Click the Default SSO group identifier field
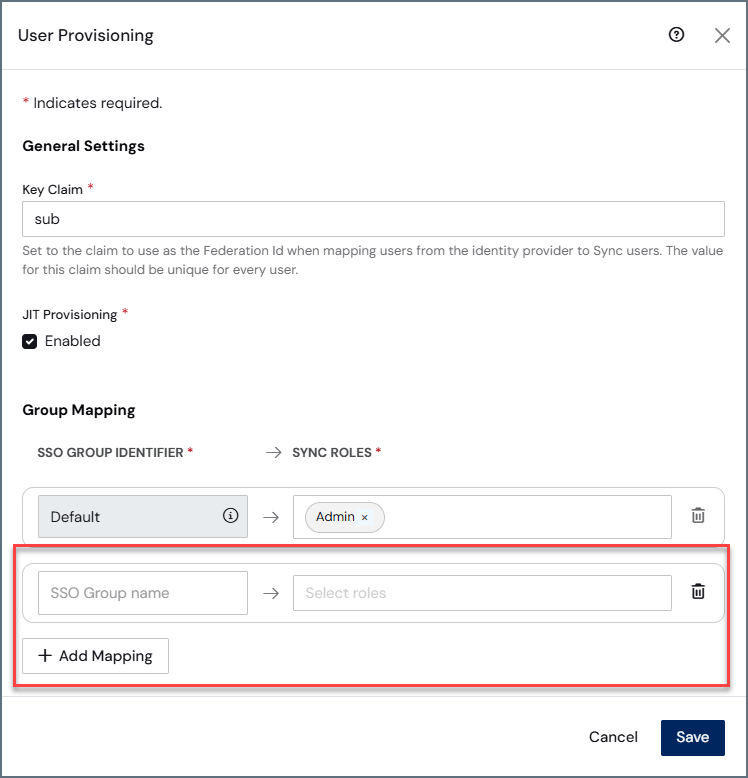748x778 pixels. [x=143, y=517]
